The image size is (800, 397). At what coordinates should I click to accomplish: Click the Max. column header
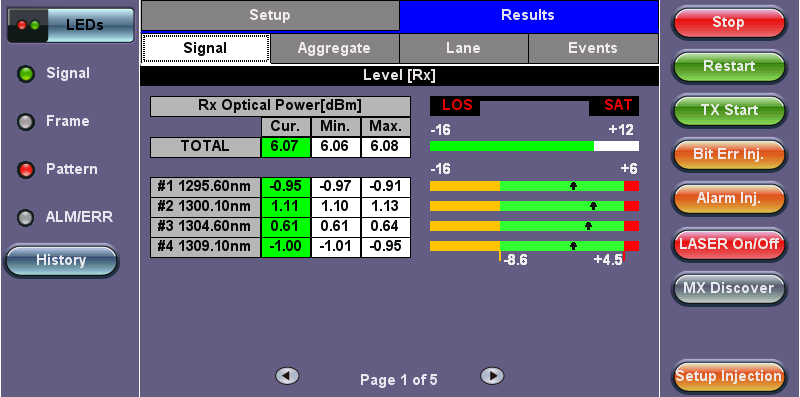[386, 127]
